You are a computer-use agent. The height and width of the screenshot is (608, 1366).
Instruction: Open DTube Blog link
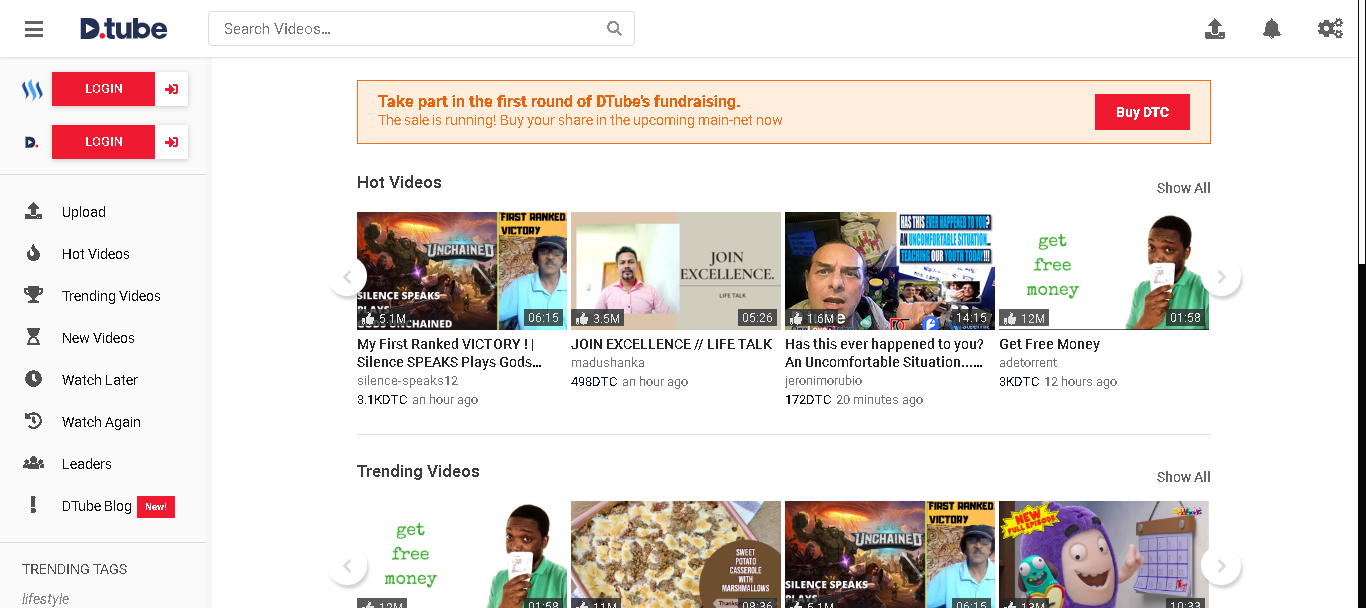(97, 506)
